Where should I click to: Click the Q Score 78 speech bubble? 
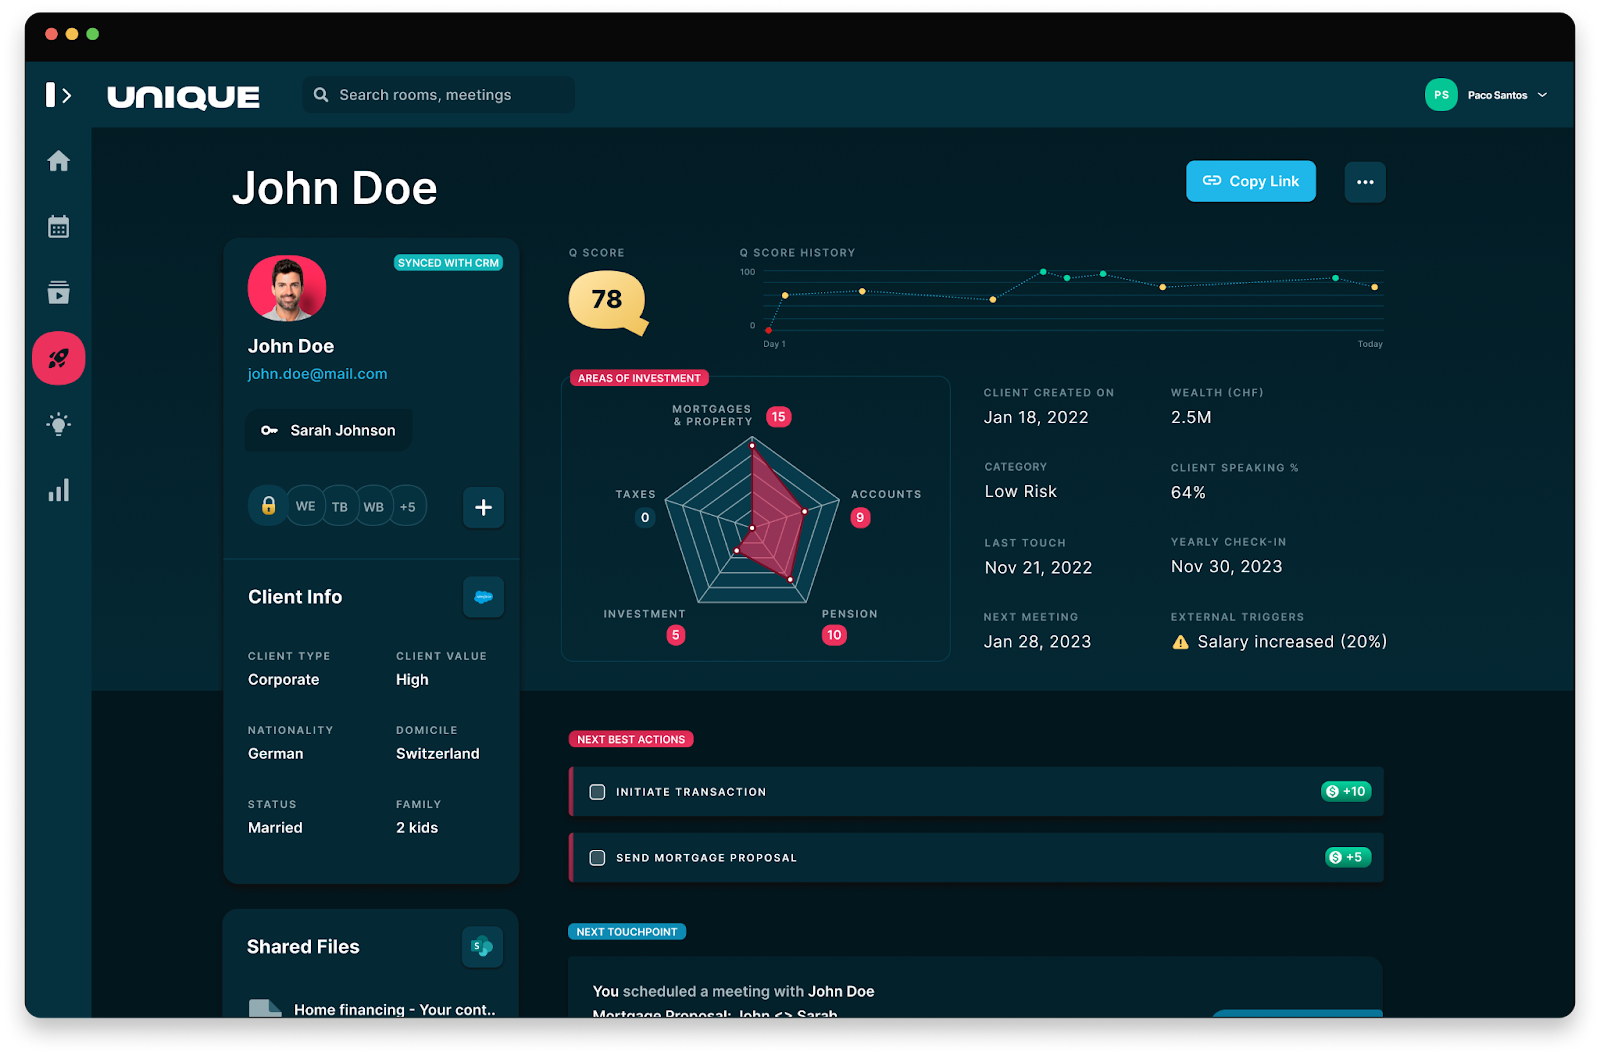point(607,301)
